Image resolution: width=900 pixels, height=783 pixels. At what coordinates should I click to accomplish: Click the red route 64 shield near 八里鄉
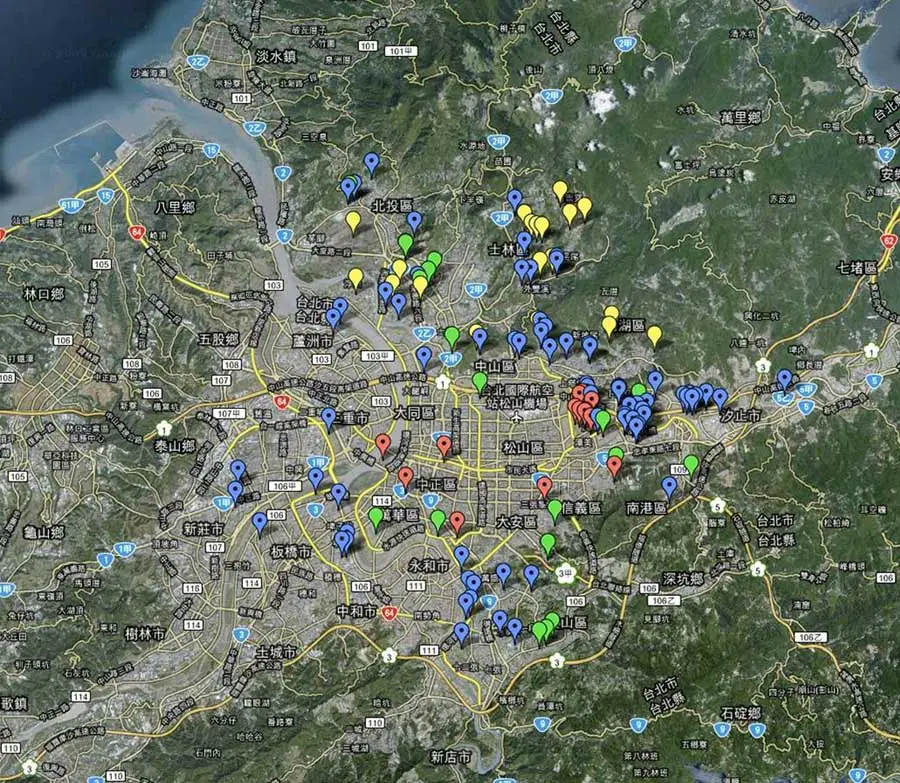137,232
